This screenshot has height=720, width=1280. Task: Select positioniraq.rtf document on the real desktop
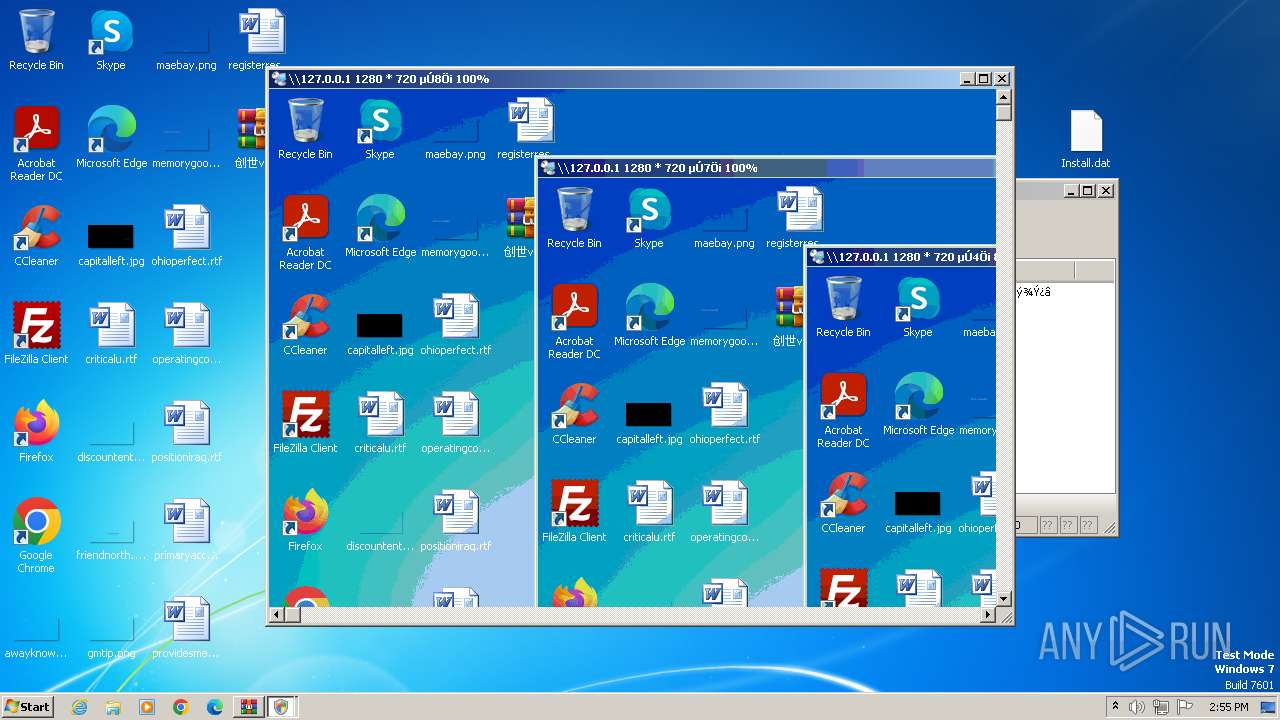coord(187,432)
